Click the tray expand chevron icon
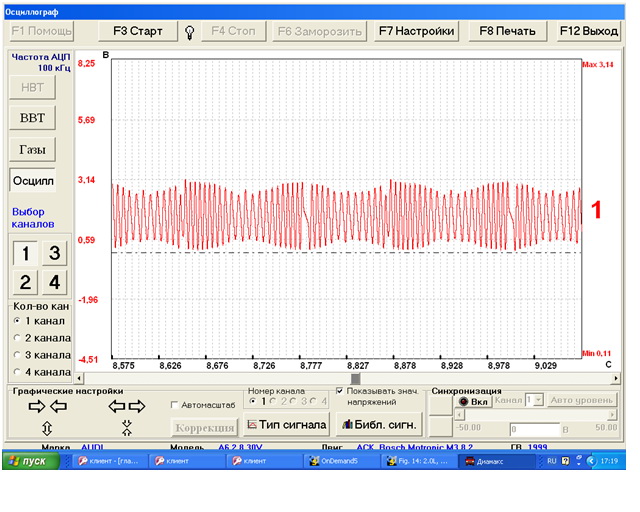 coord(591,461)
